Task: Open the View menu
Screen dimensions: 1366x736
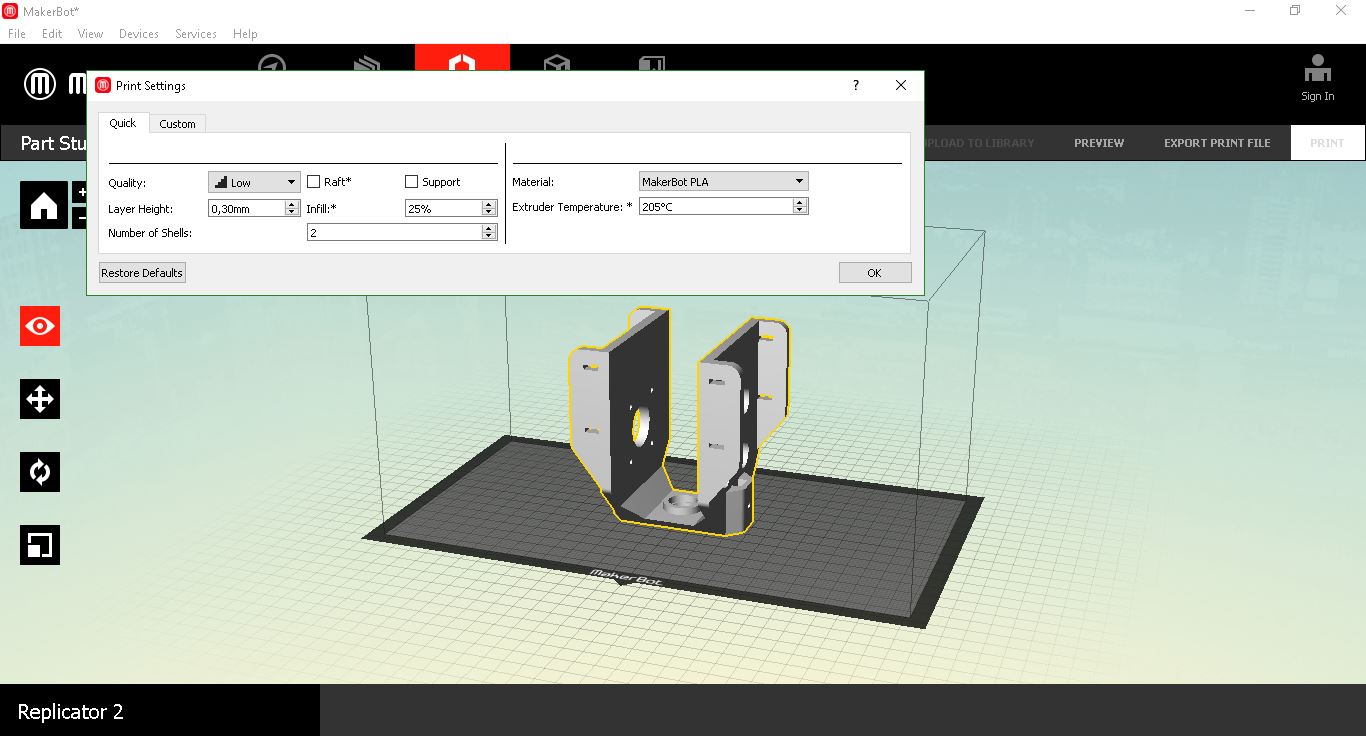Action: [x=90, y=33]
